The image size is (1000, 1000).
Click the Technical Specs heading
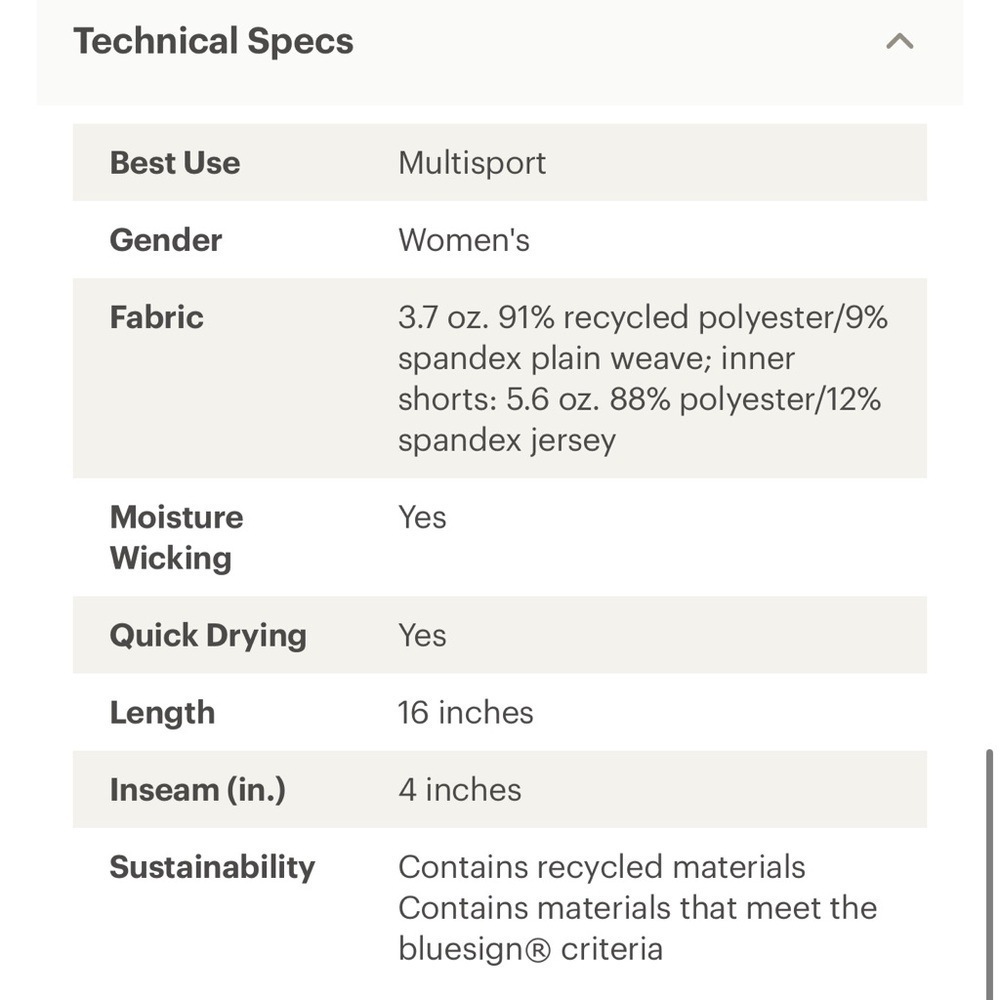point(213,41)
